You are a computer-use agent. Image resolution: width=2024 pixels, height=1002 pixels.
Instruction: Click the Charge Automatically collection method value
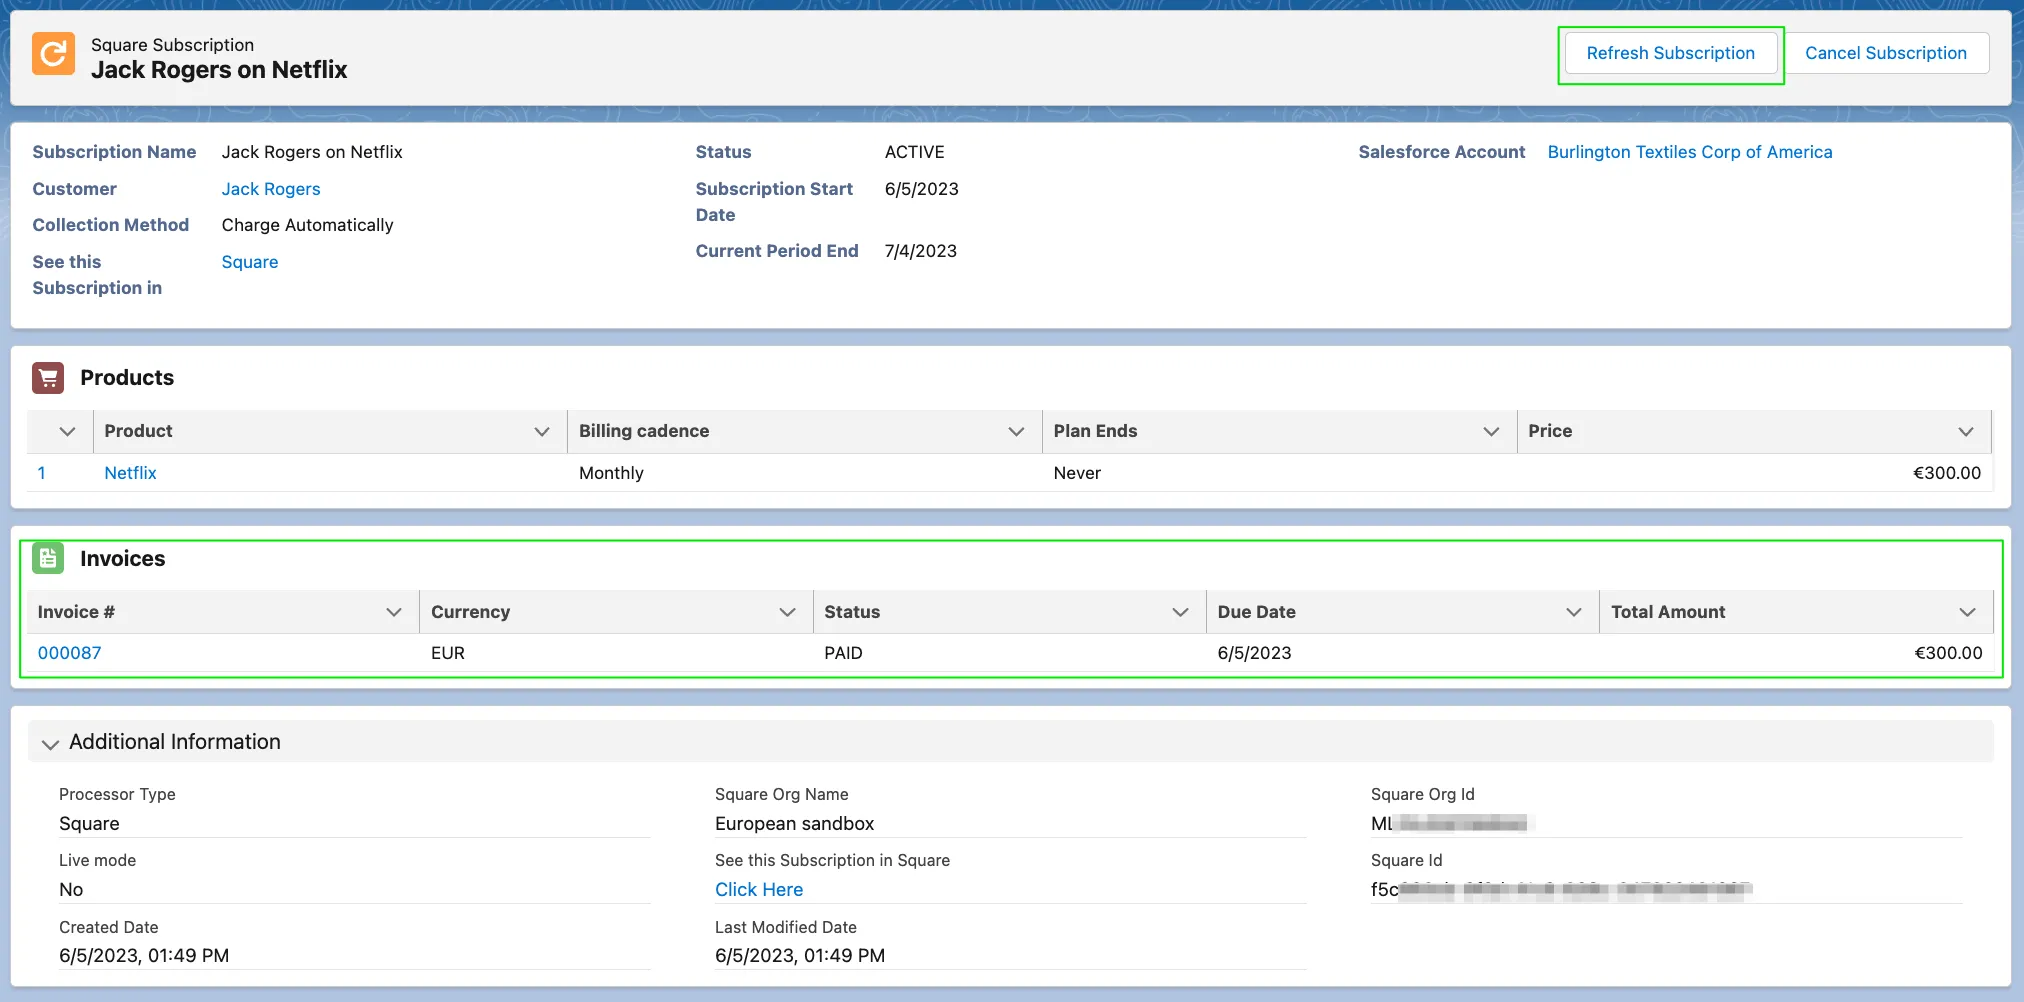307,225
